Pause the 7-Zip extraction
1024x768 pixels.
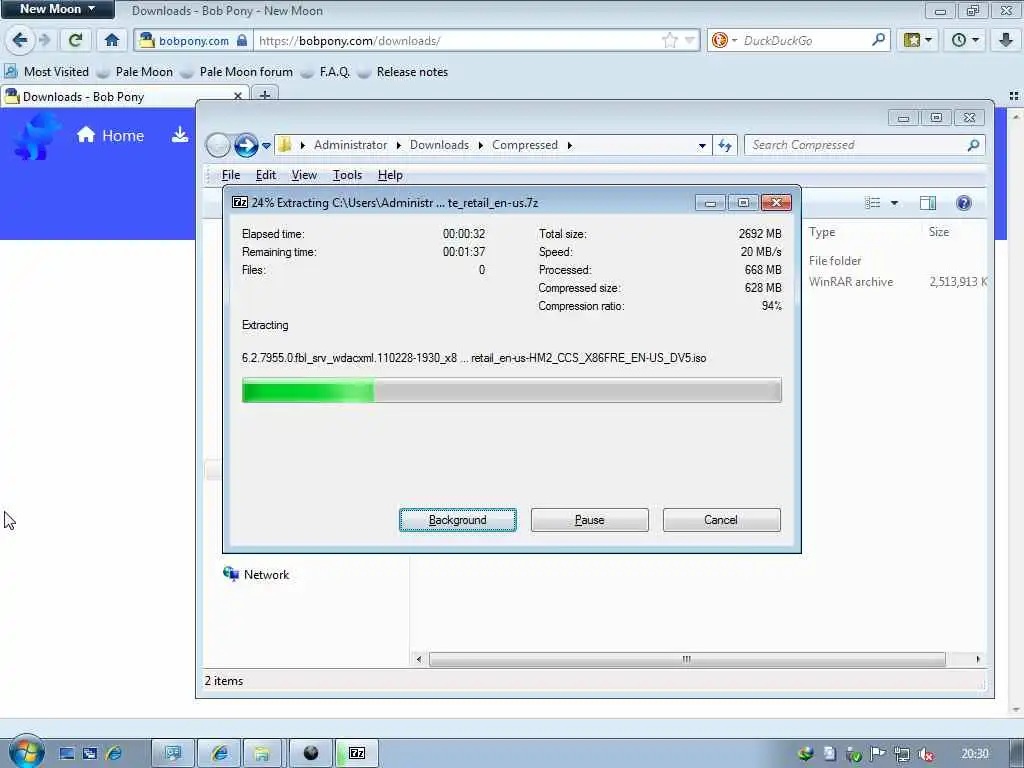pyautogui.click(x=590, y=520)
